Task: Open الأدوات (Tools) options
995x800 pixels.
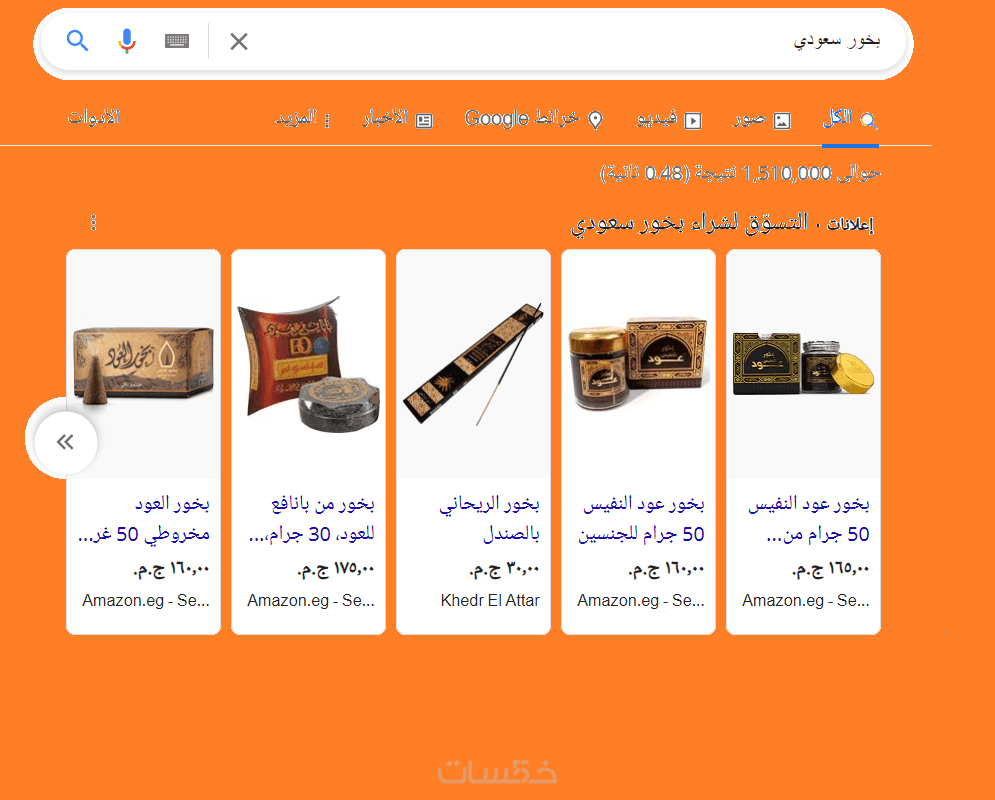Action: 94,117
